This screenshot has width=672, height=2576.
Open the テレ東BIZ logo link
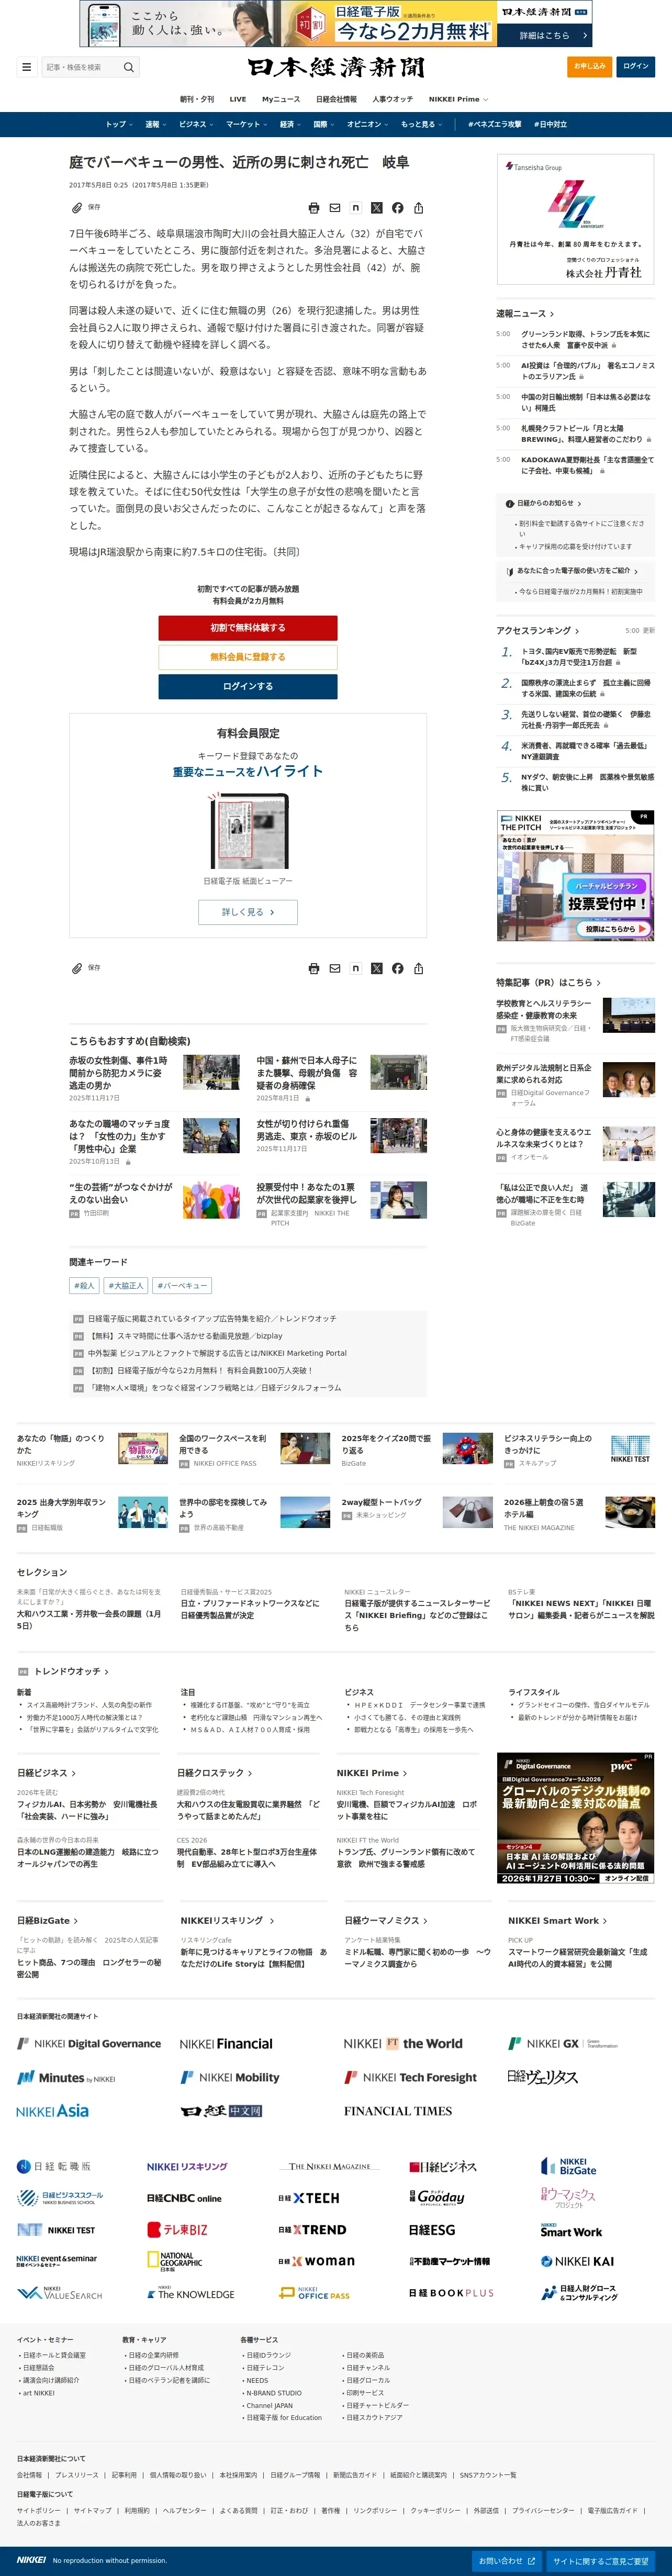click(178, 2230)
